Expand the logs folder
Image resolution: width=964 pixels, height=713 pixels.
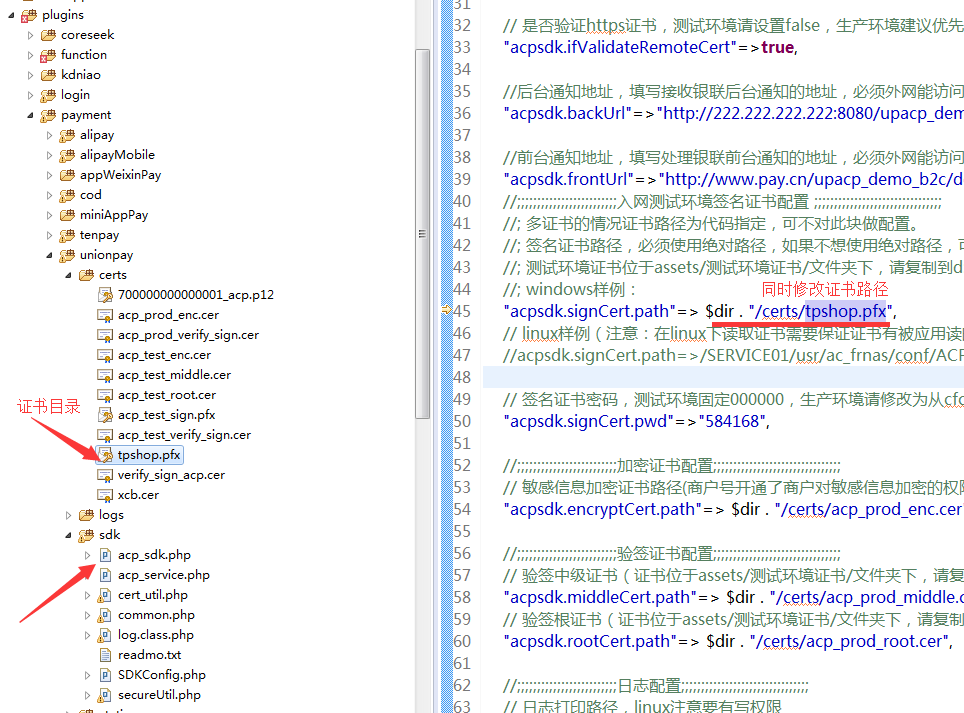(x=68, y=515)
